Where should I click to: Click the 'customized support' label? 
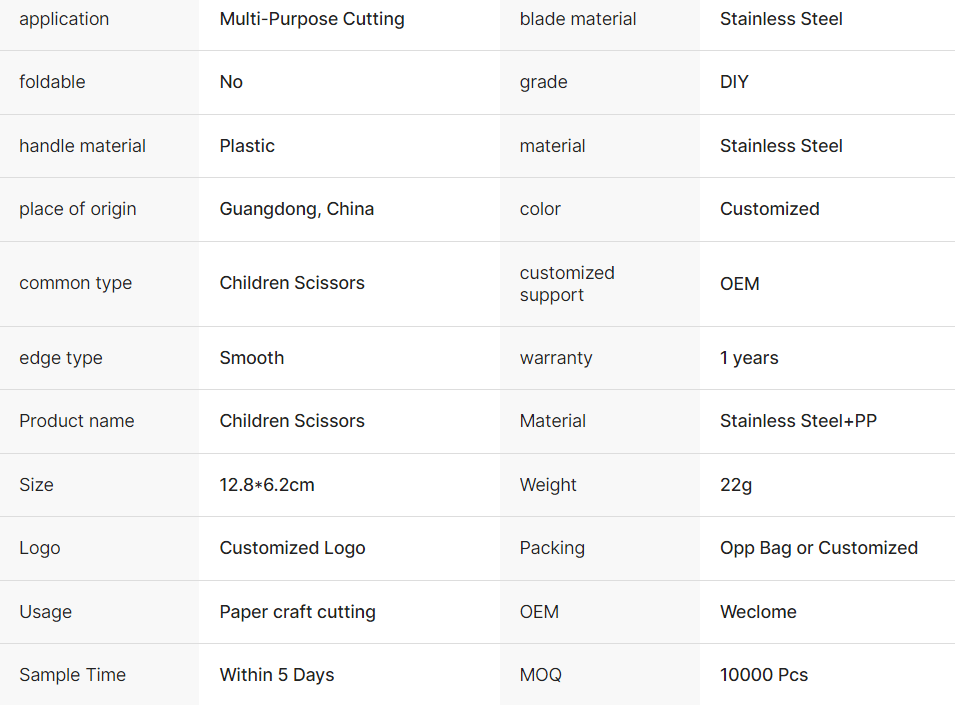[x=567, y=284]
